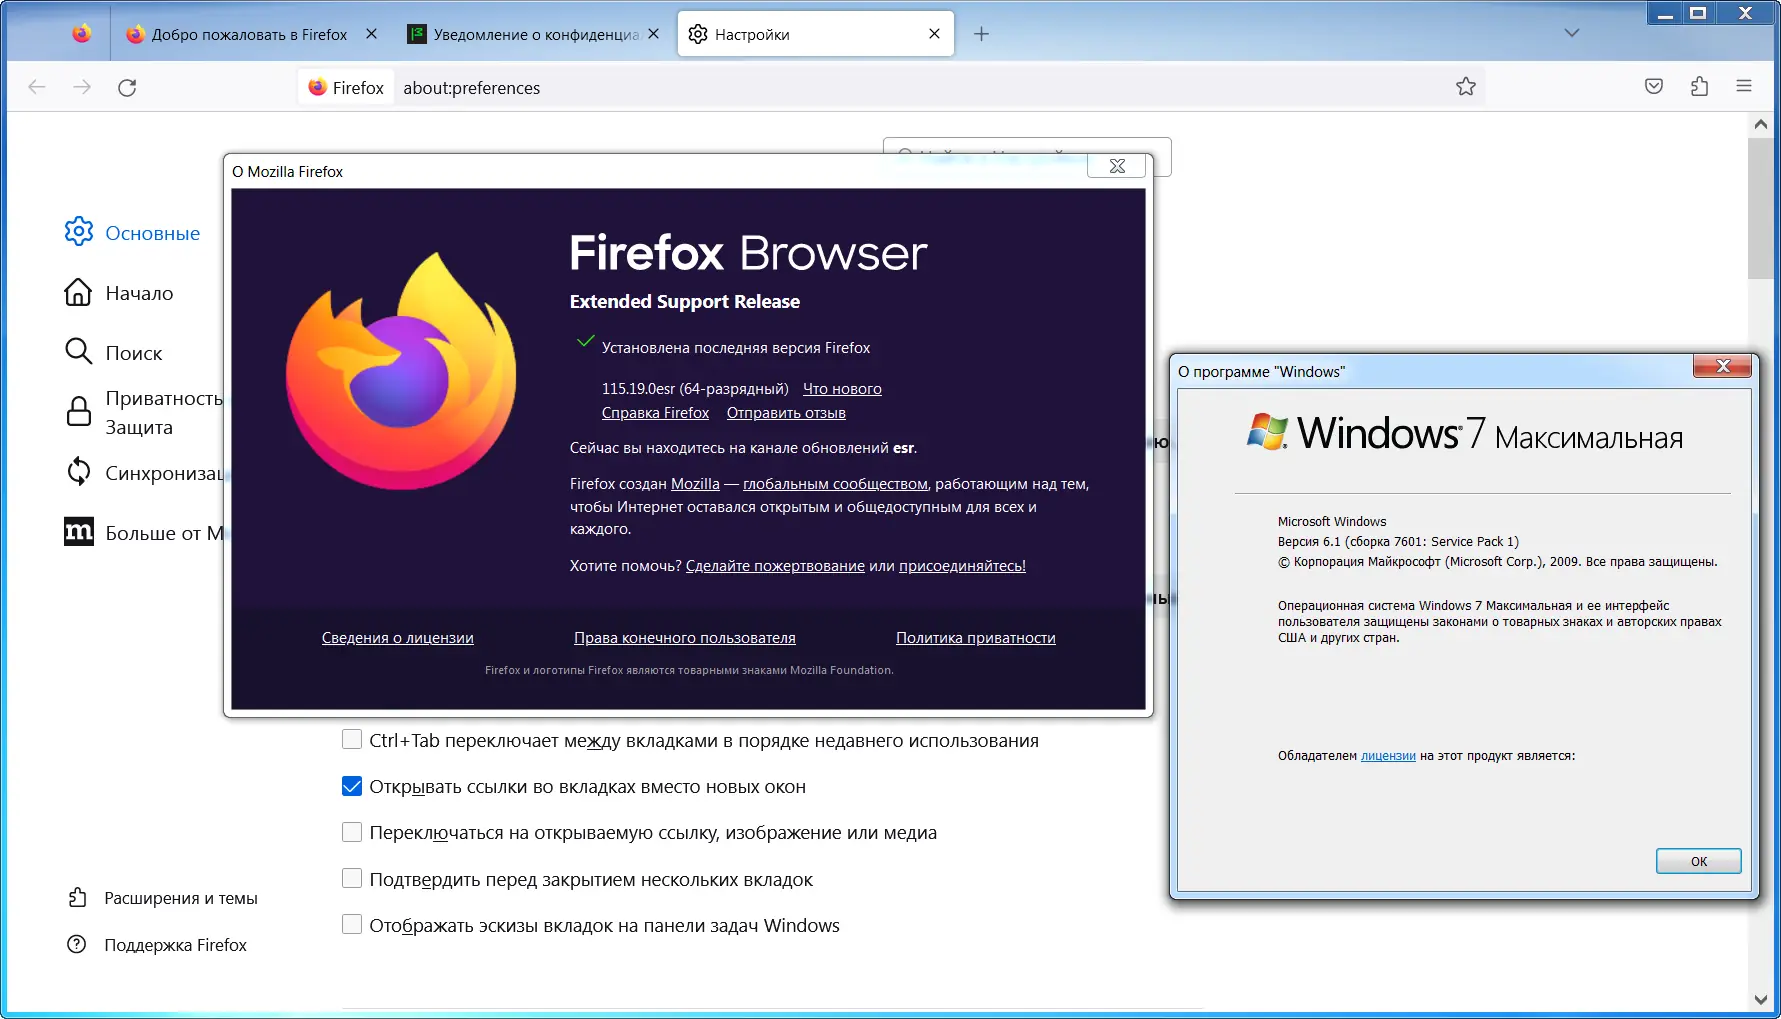Click the Синхронизация sync icon in the sidebar

click(78, 472)
